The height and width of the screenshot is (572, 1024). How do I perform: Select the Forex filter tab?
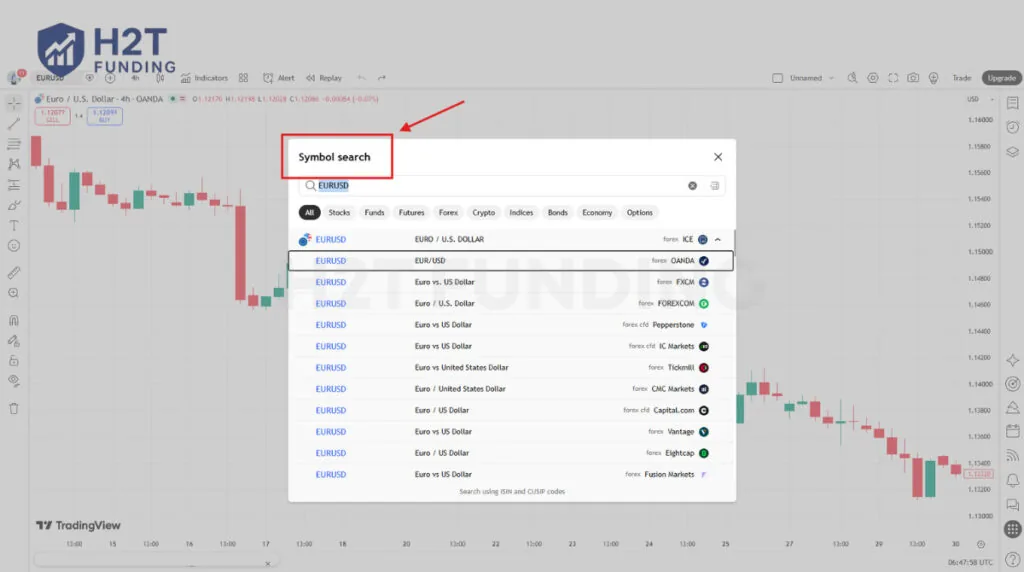[x=448, y=212]
